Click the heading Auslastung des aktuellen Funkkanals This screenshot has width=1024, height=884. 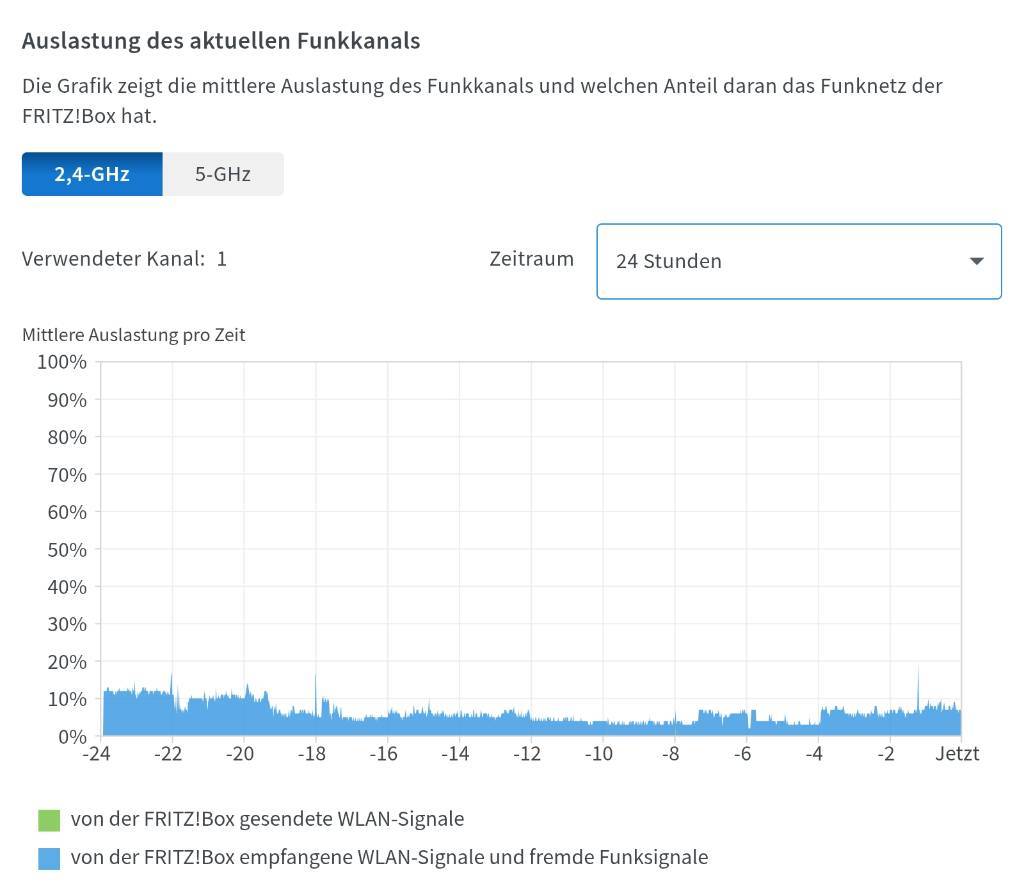click(x=221, y=41)
